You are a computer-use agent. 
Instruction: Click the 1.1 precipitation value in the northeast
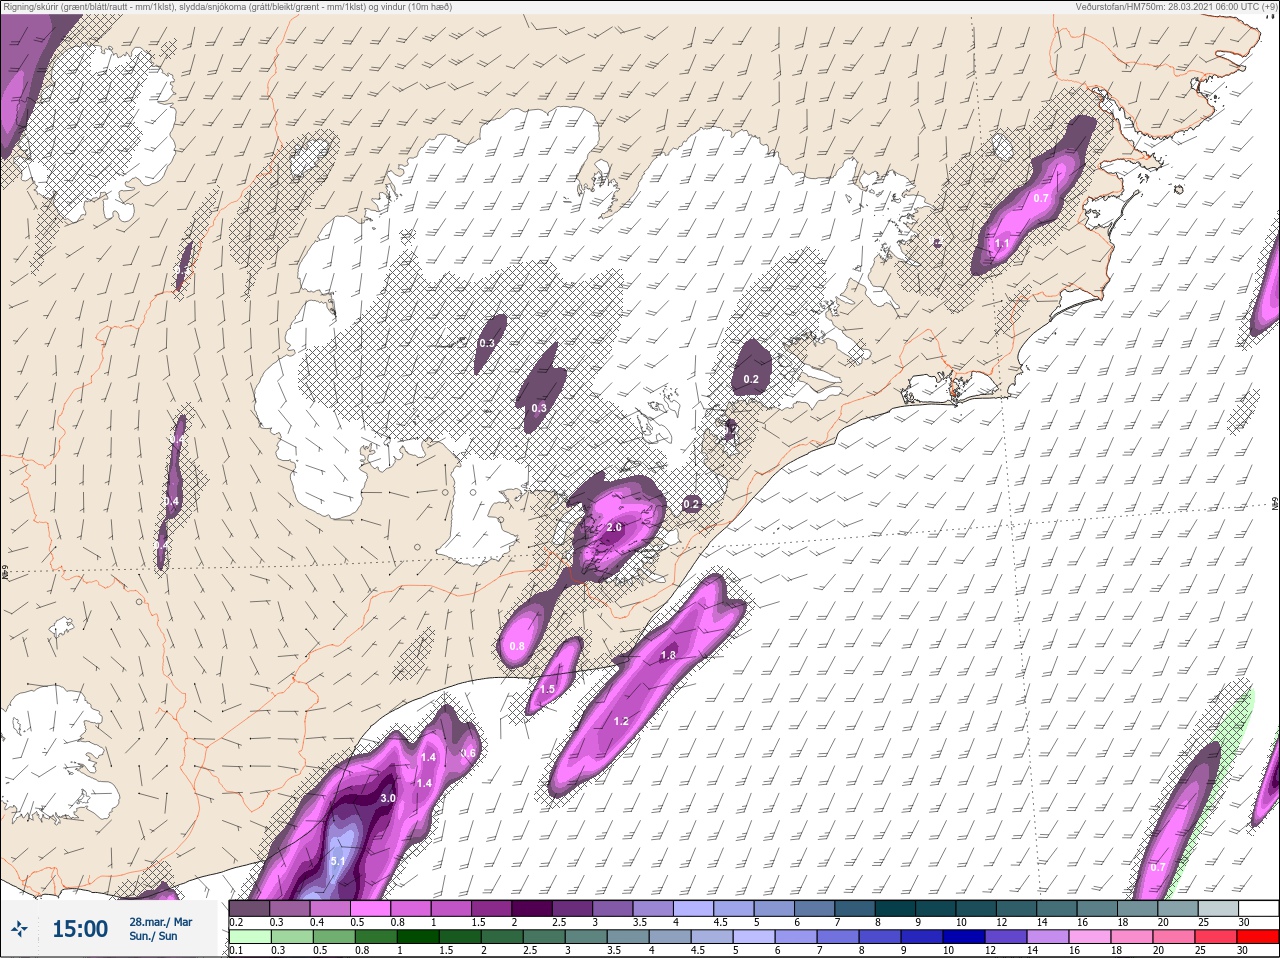point(1002,243)
